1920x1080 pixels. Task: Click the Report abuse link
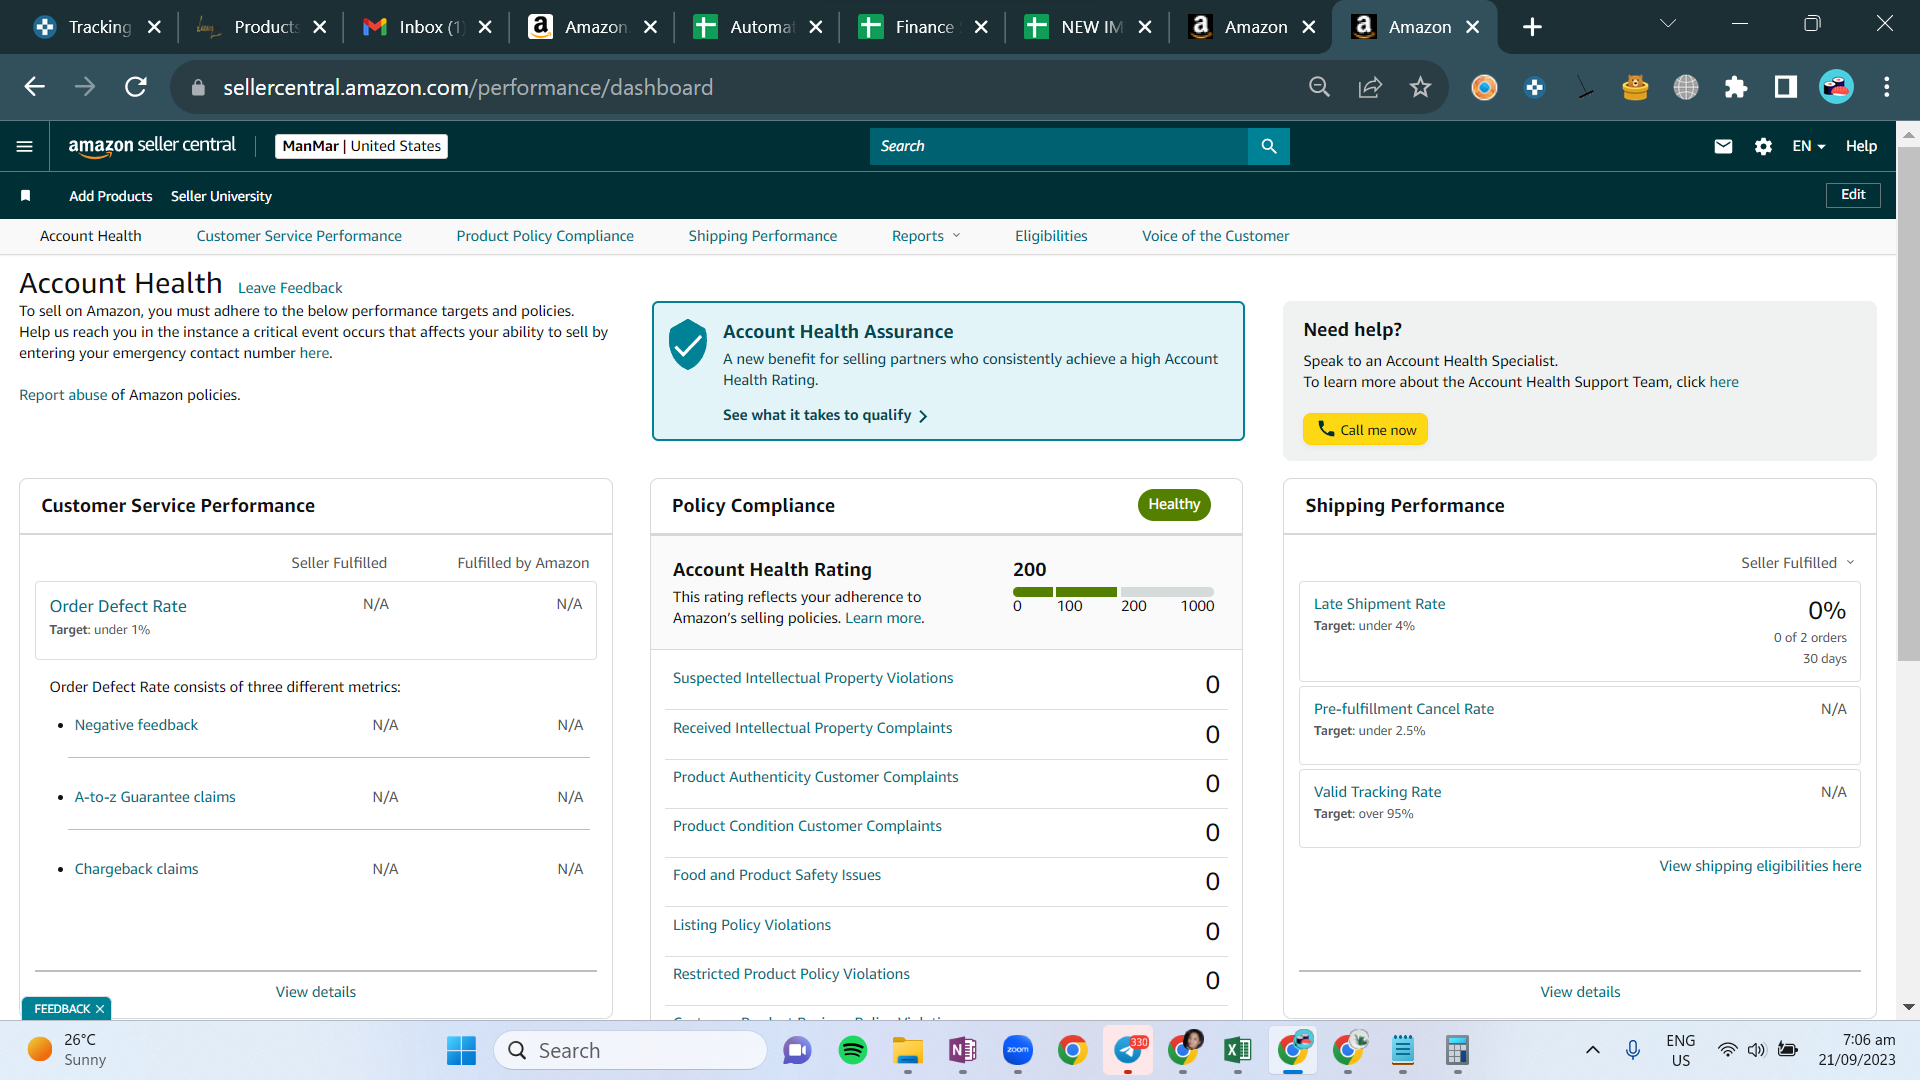[63, 395]
